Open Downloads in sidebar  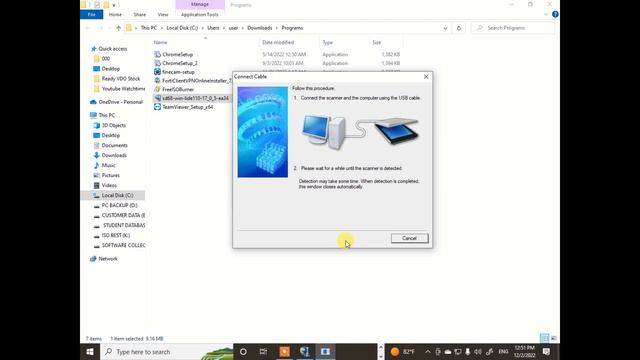[114, 156]
